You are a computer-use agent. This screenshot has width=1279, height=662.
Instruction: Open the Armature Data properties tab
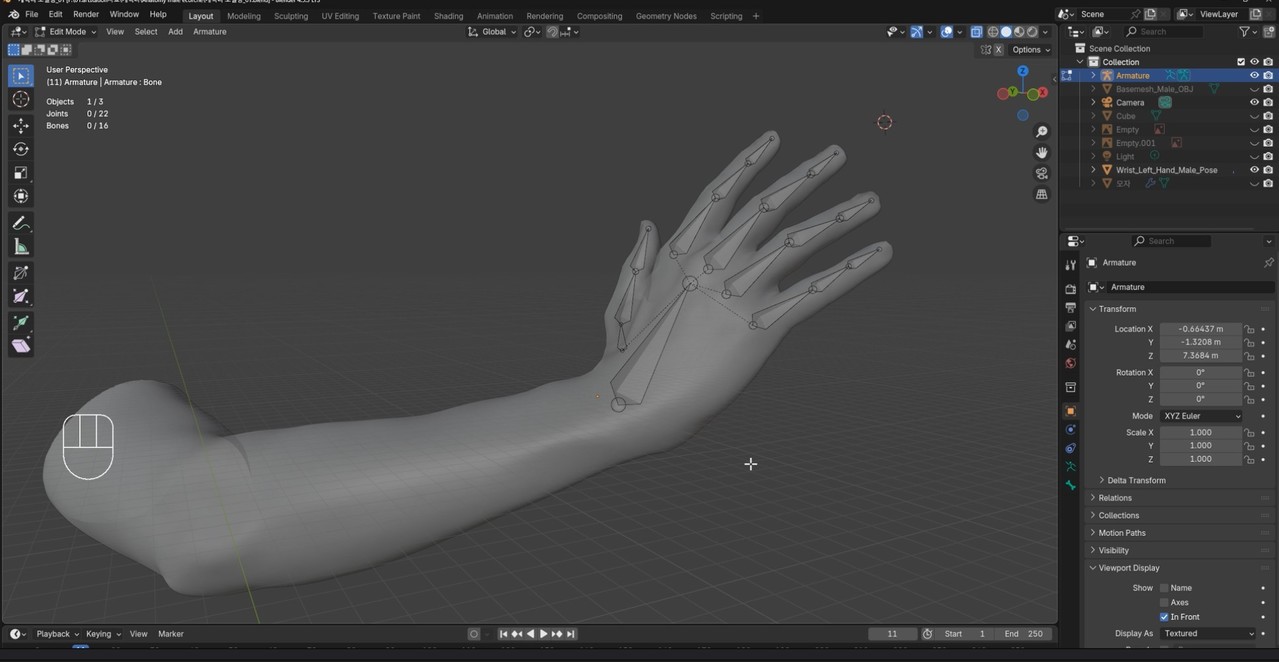click(x=1070, y=467)
